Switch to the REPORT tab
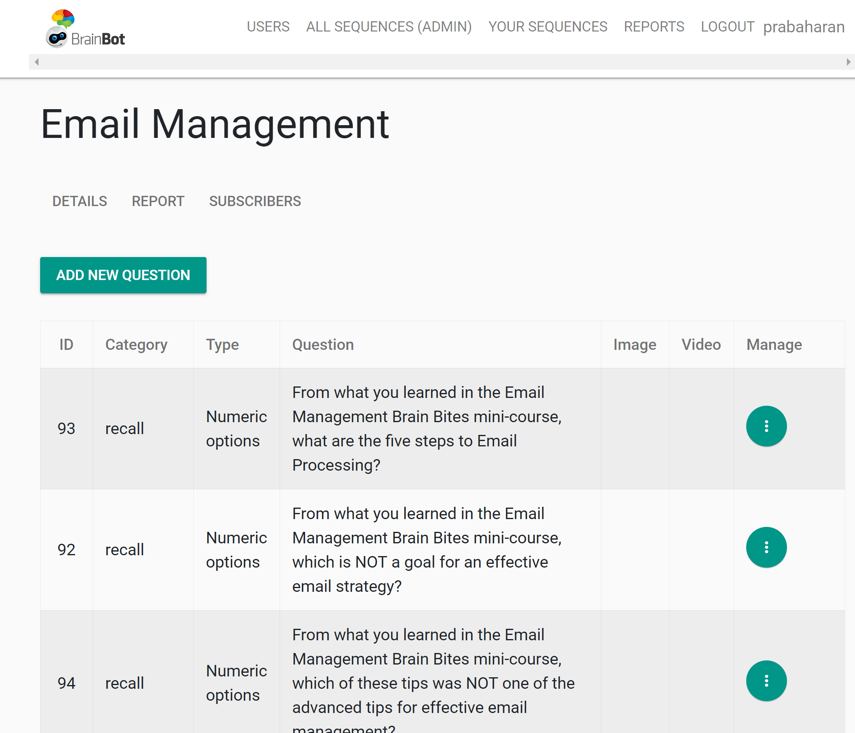The image size is (855, 733). pyautogui.click(x=158, y=201)
